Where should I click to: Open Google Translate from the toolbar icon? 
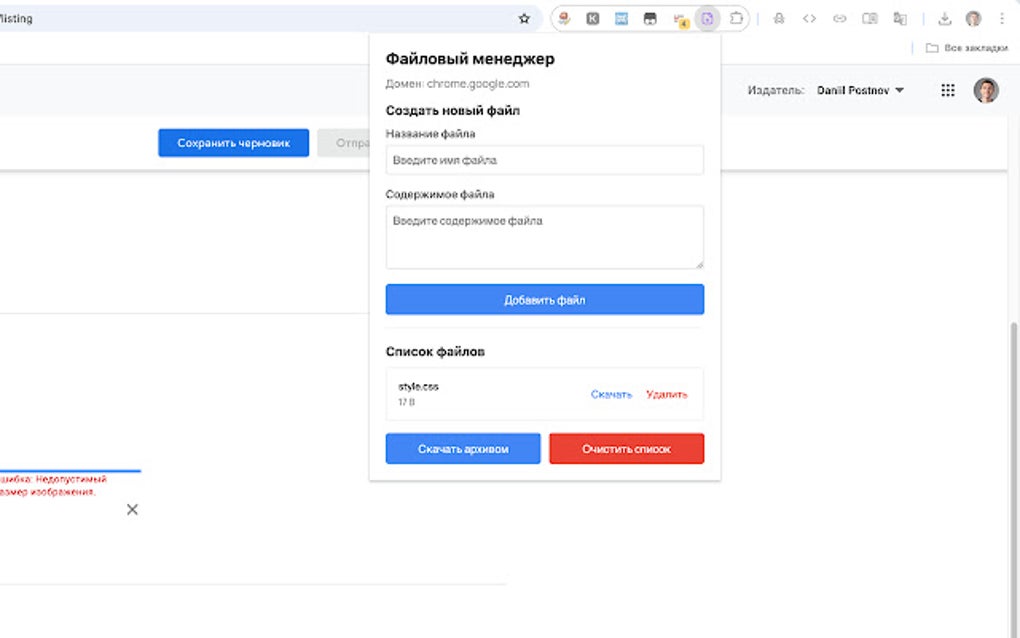click(899, 17)
